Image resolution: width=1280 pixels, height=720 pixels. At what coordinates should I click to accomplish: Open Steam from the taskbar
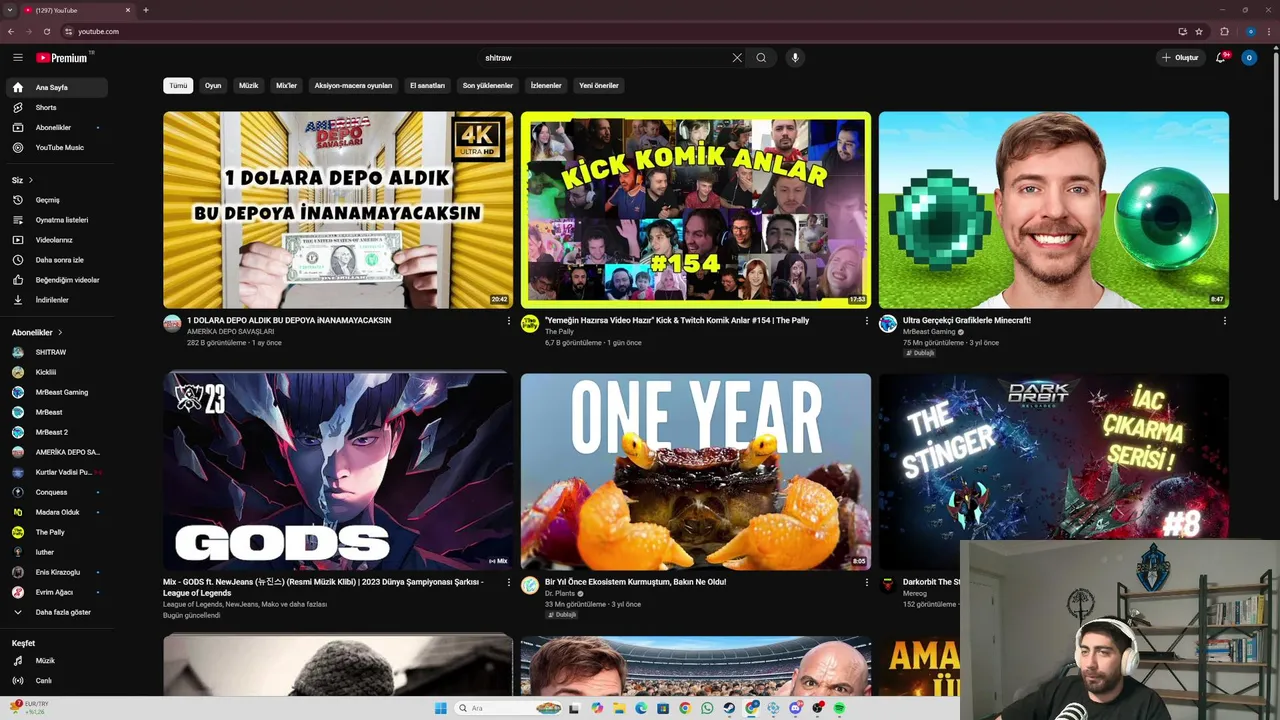[x=729, y=708]
